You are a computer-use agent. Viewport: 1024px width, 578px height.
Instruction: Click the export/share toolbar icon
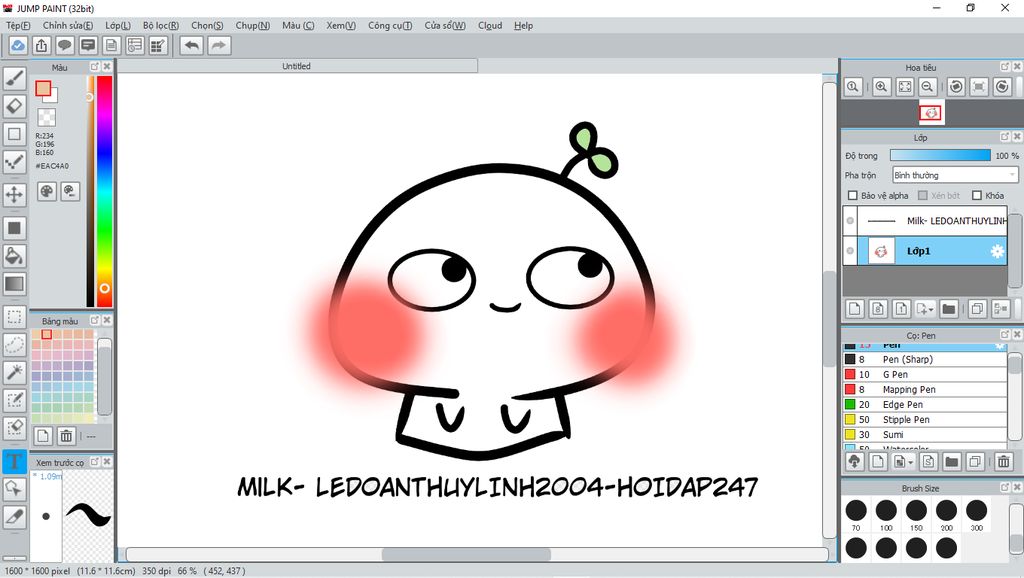point(41,46)
